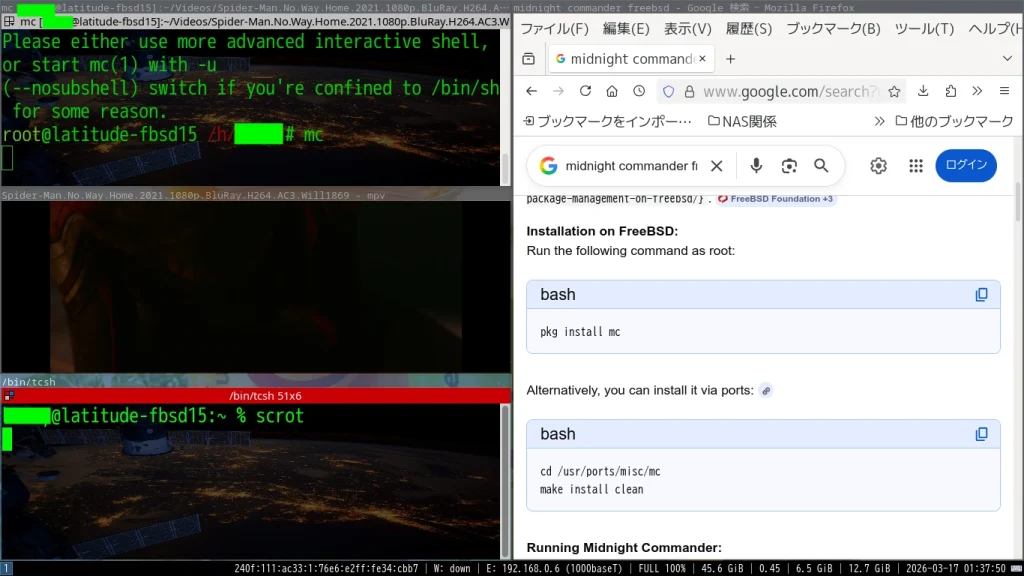The image size is (1024, 576).
Task: Start Google voice search with microphone
Action: pos(756,166)
